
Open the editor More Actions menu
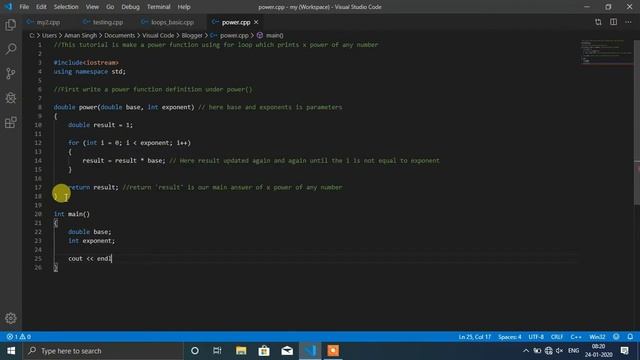(629, 22)
